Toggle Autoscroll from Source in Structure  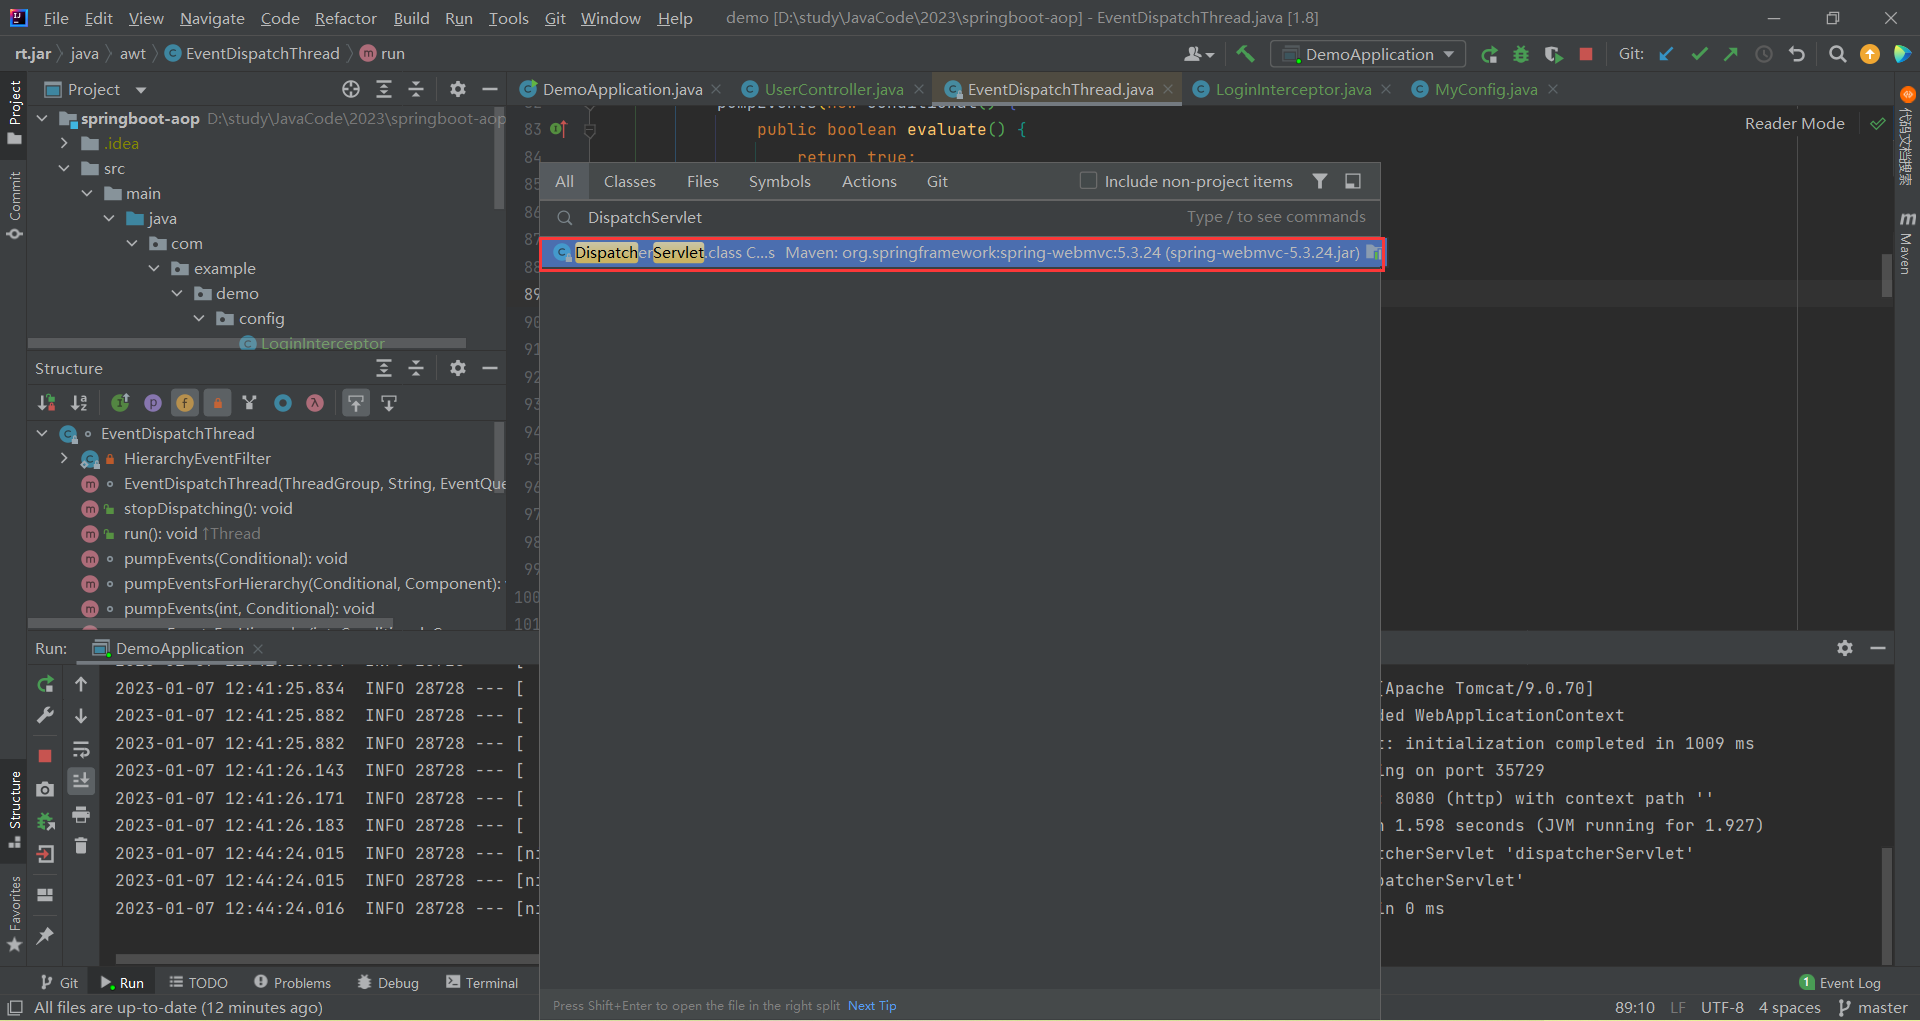click(389, 403)
